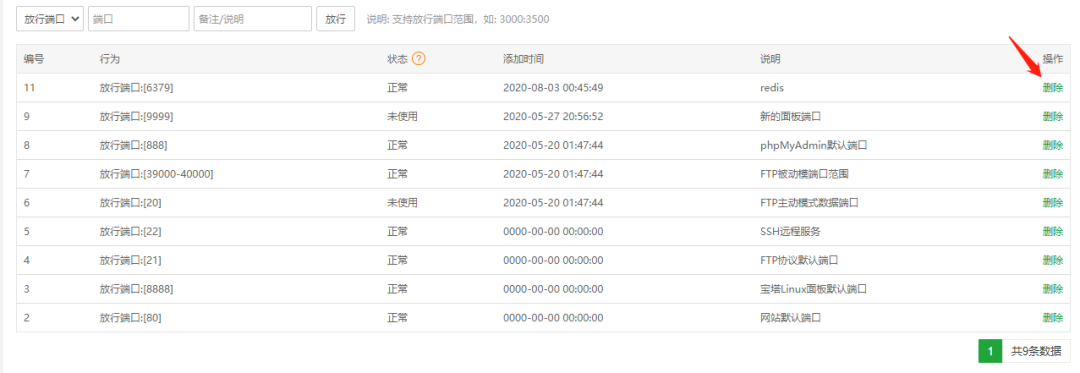
Task: Focus the 端口 port input field
Action: (x=138, y=19)
